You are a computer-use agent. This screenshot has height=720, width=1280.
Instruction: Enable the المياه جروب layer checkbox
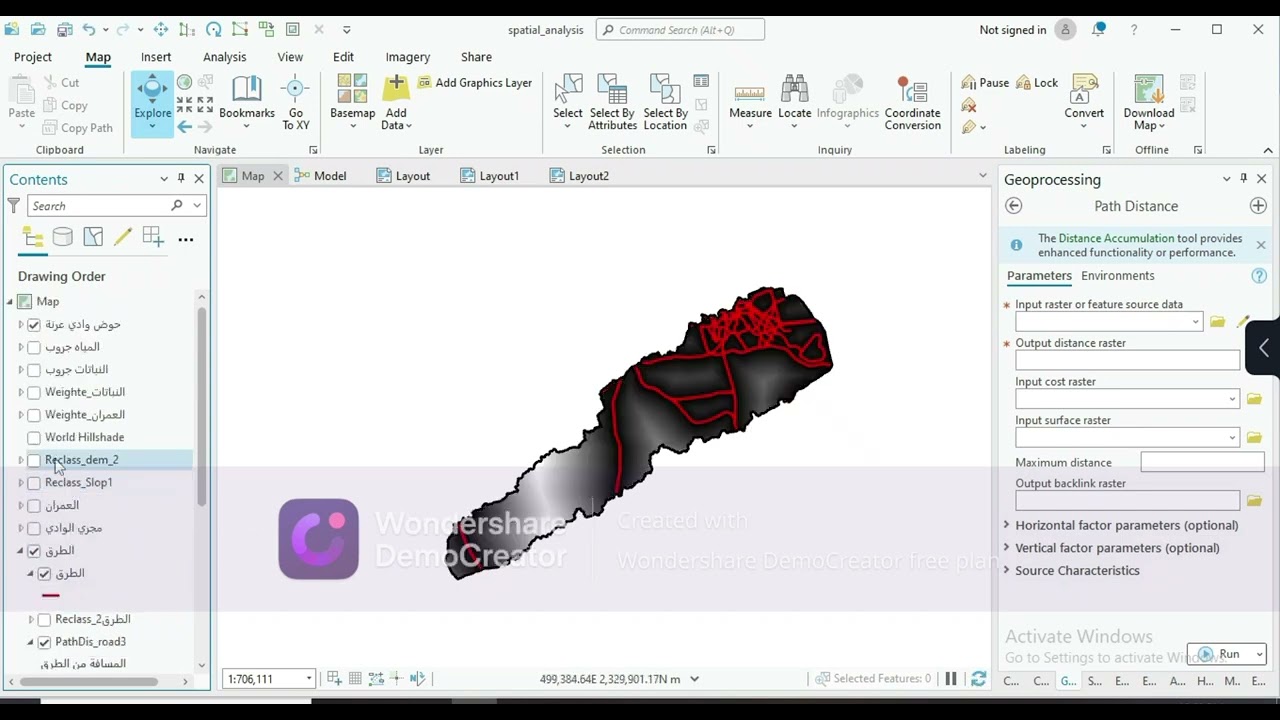(34, 347)
